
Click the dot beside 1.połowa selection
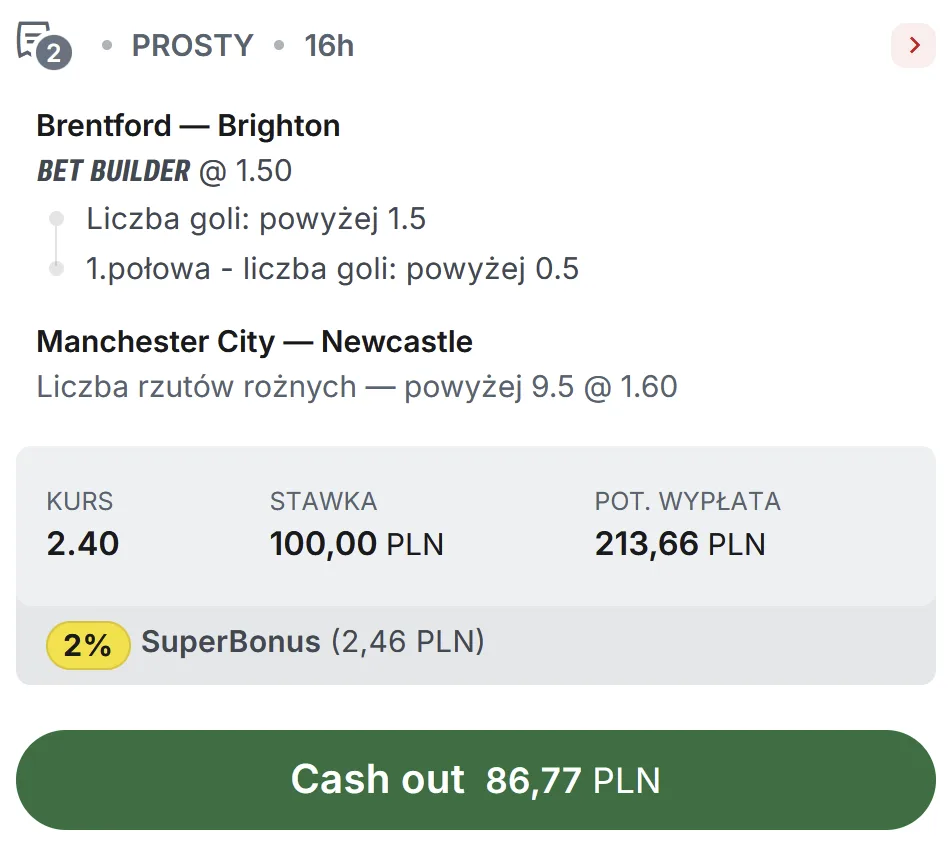click(57, 269)
